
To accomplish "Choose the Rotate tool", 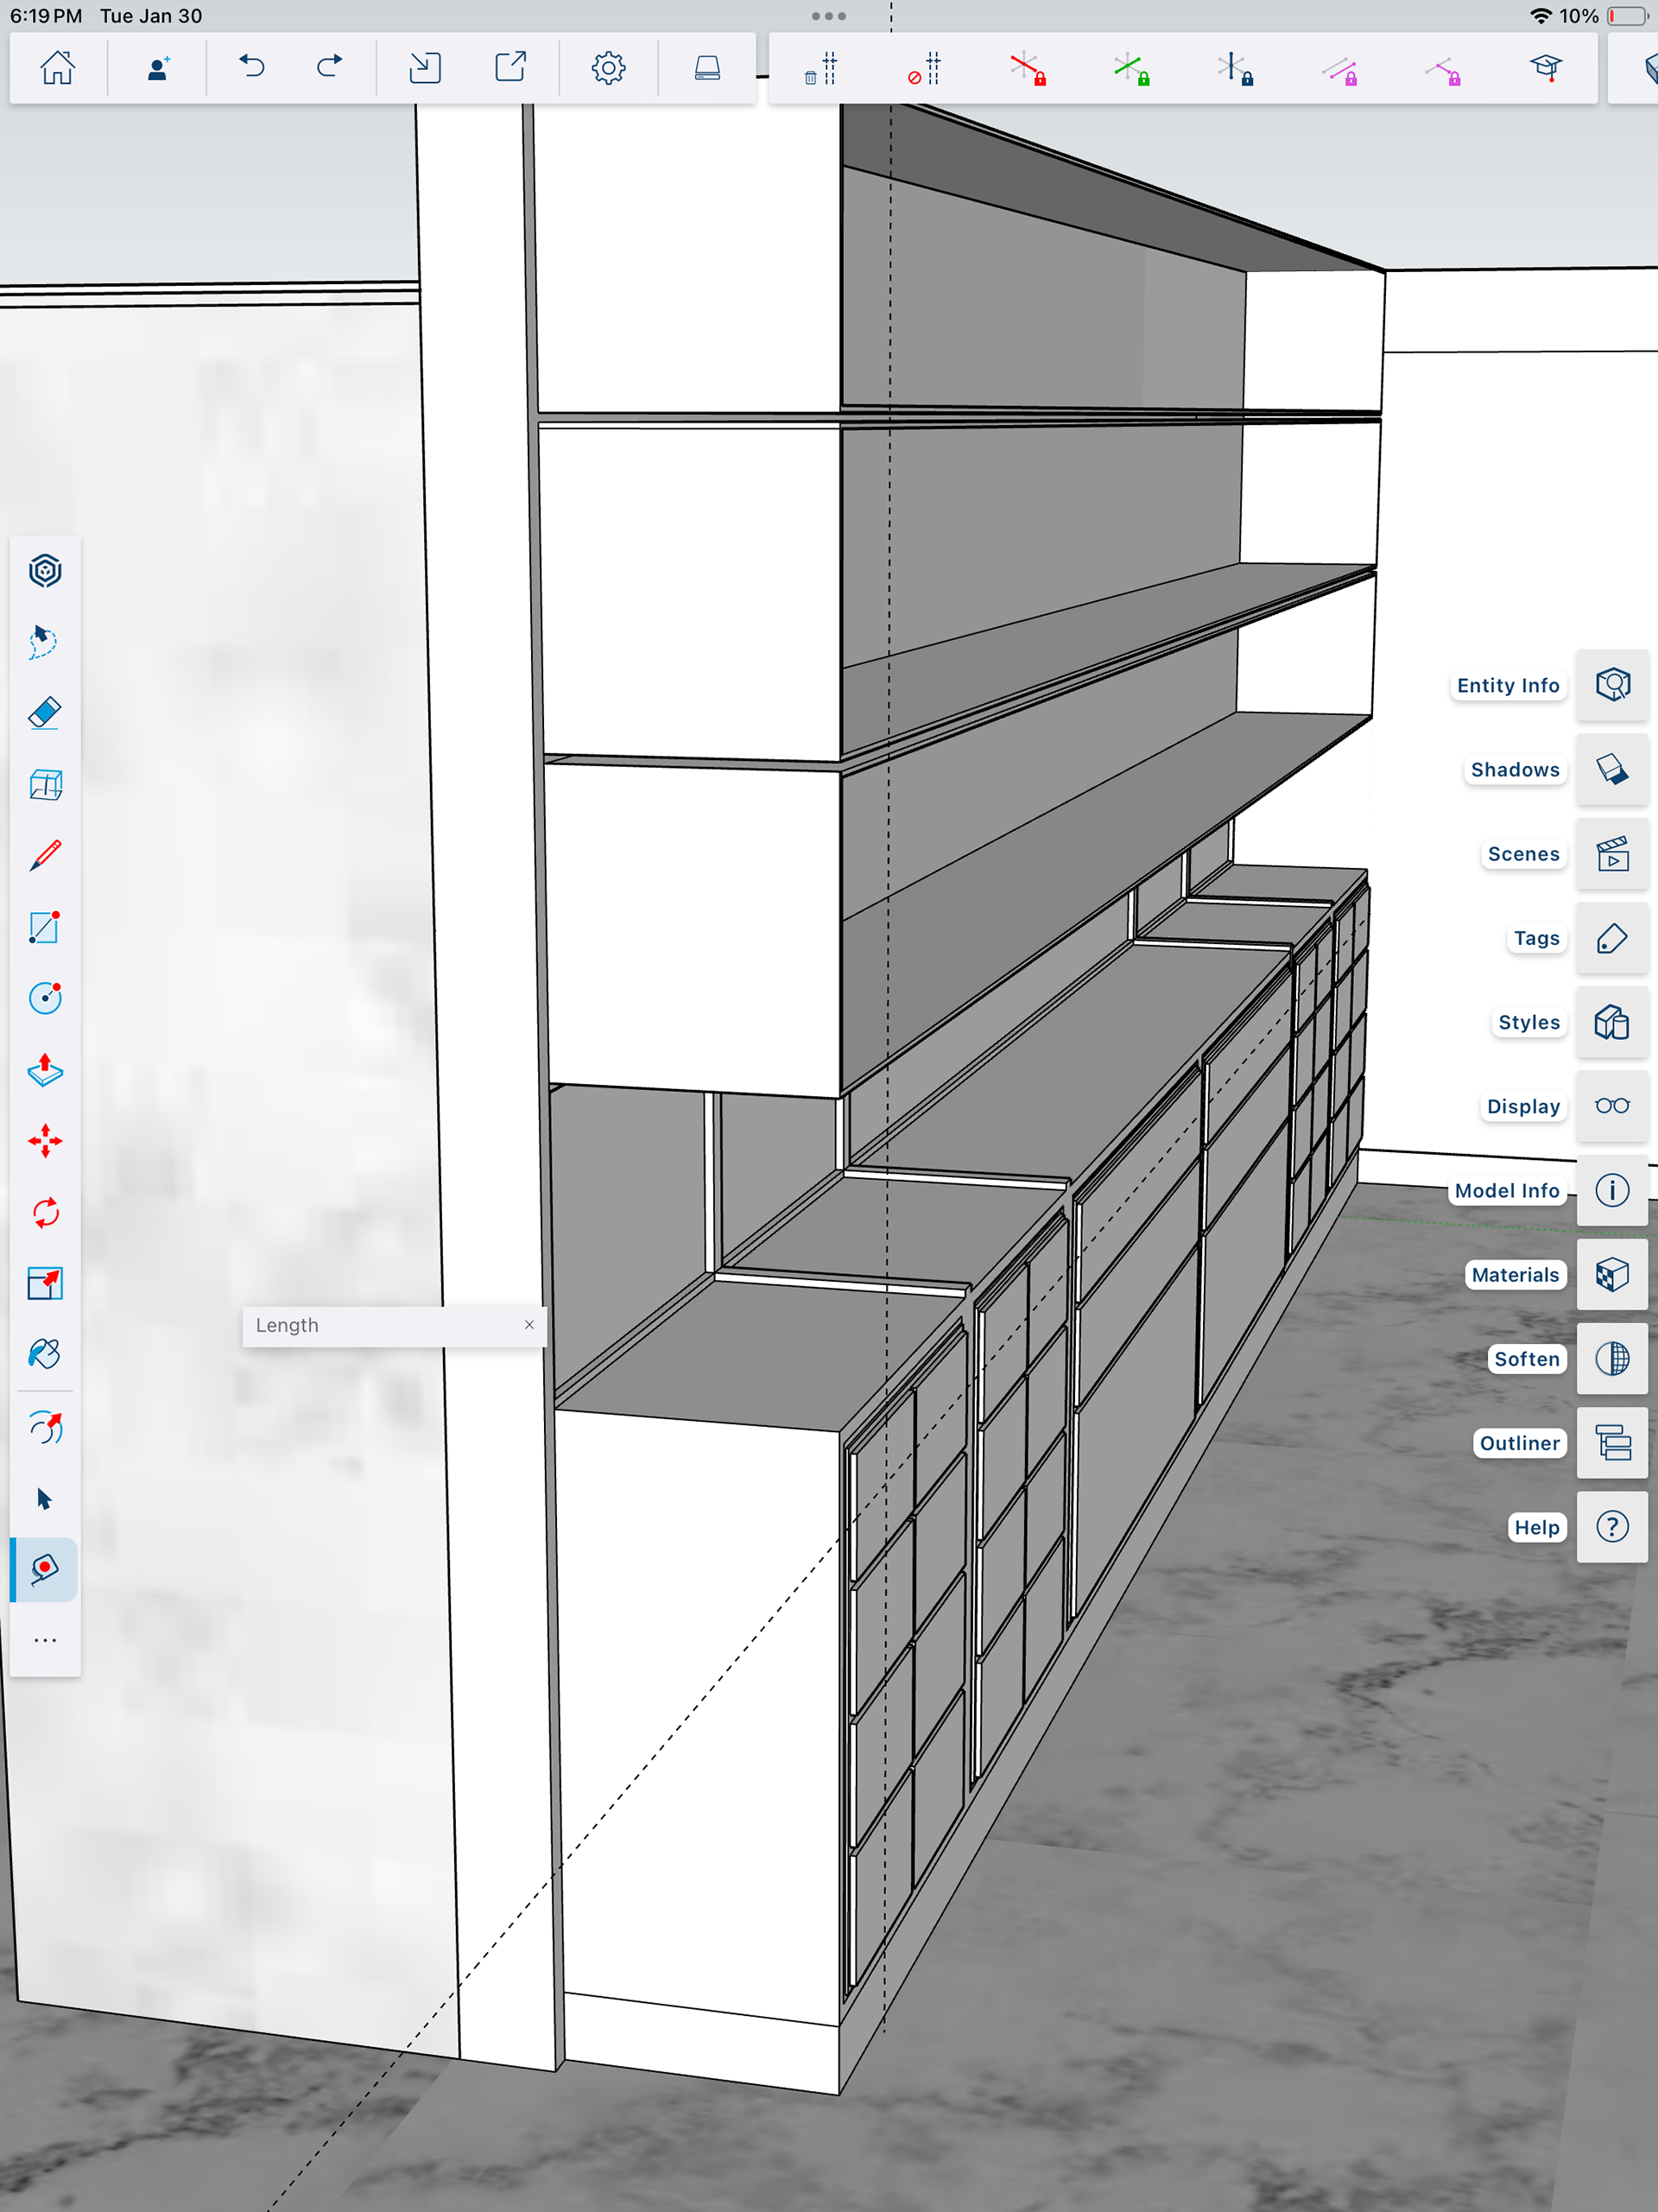I will click(x=45, y=1213).
